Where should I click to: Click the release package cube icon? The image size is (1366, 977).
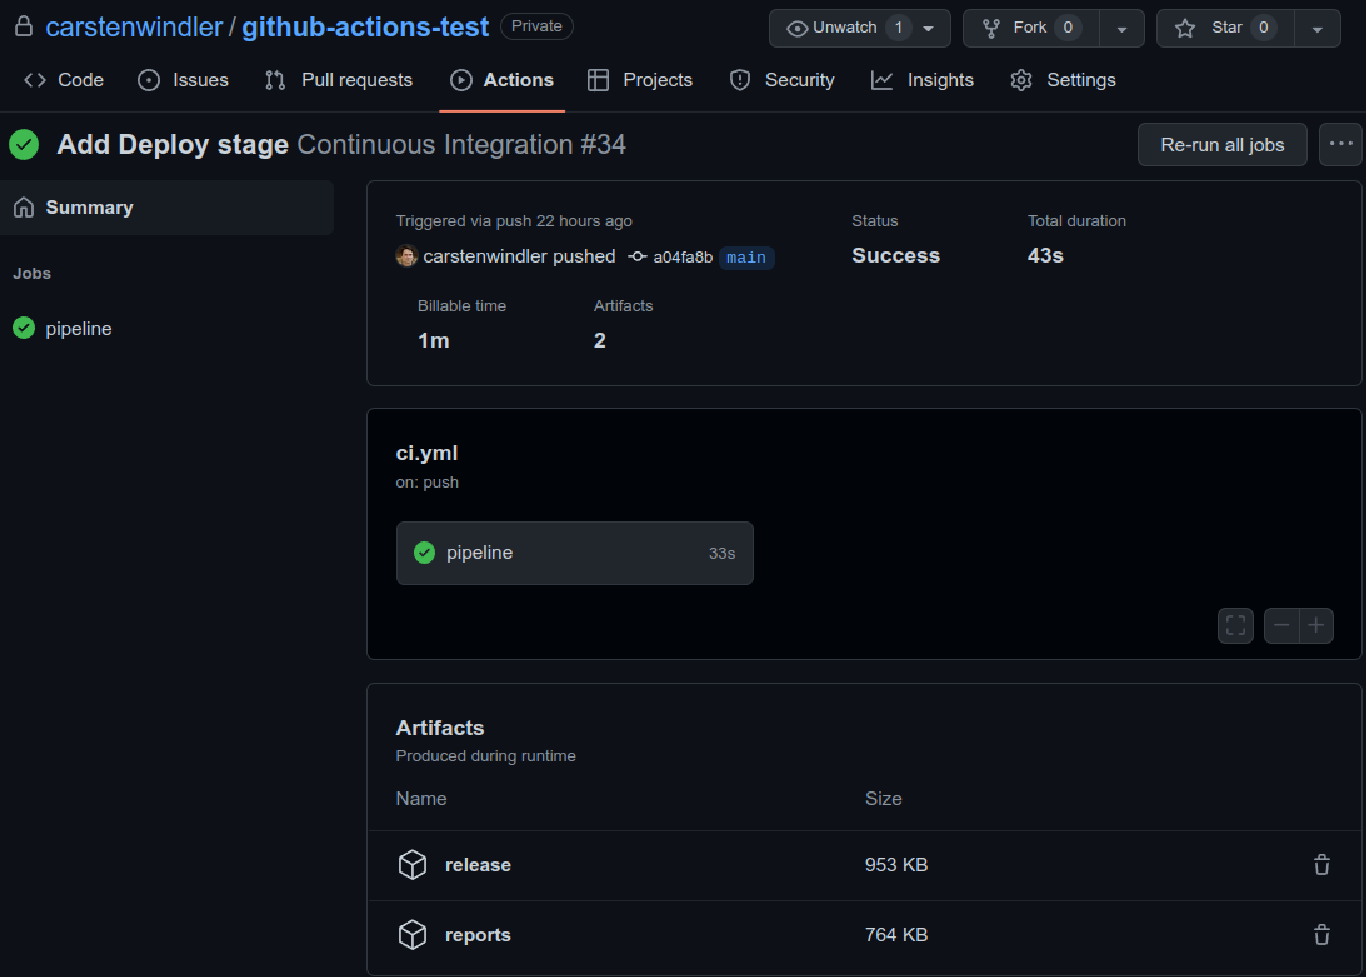coord(412,865)
